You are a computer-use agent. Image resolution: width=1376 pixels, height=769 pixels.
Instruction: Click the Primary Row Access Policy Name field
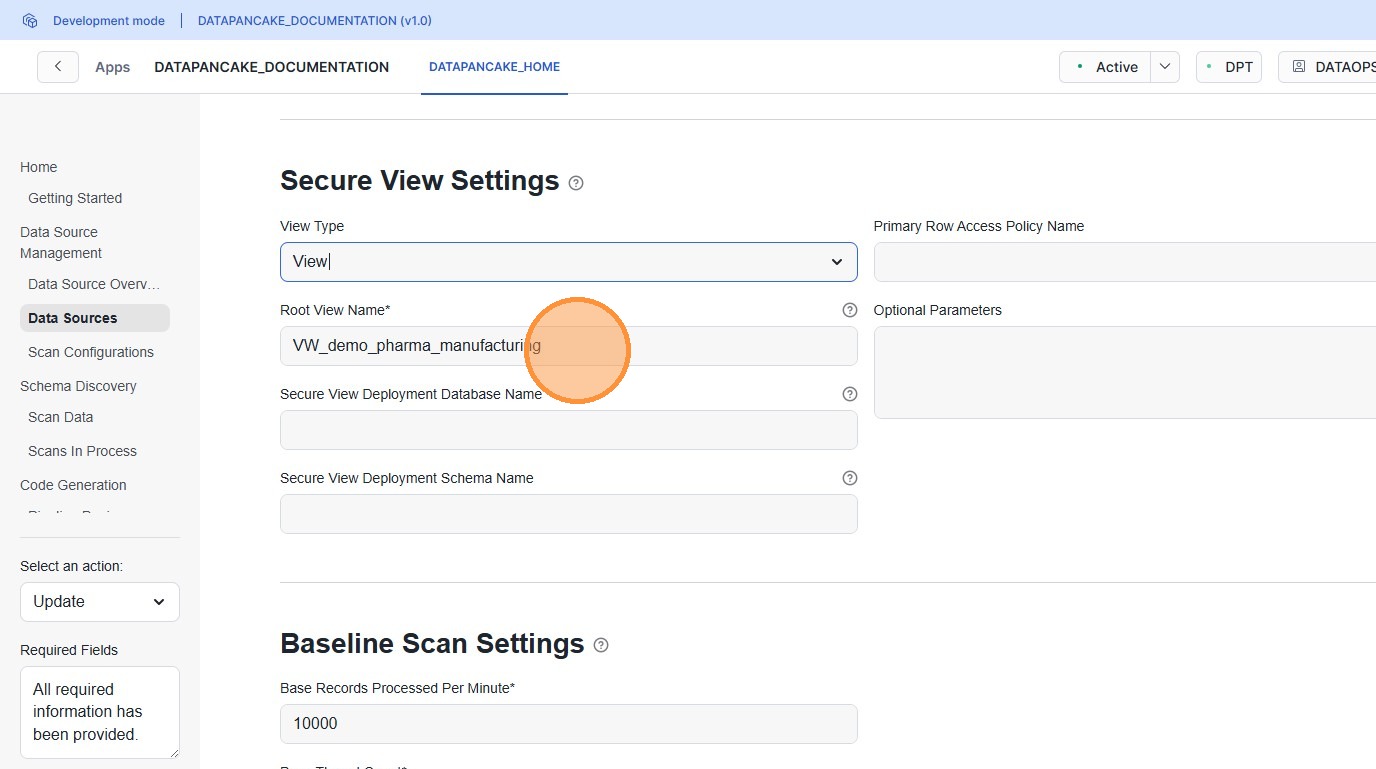click(1124, 262)
